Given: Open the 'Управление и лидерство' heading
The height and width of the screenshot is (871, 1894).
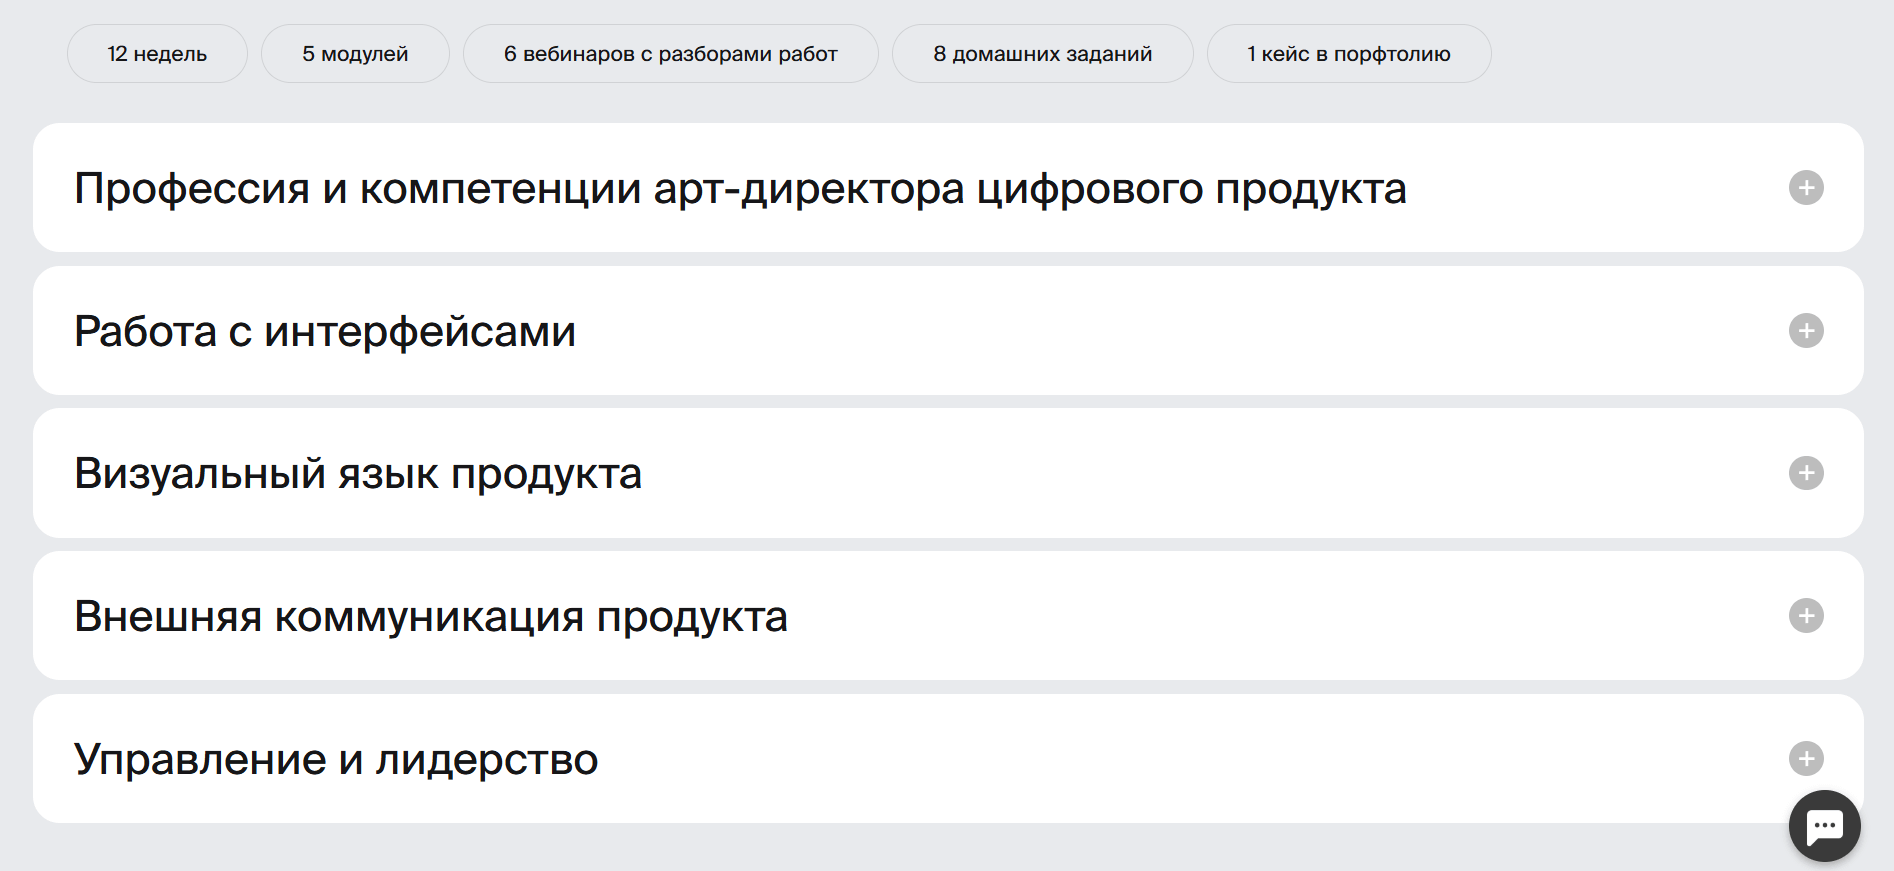Looking at the screenshot, I should click(336, 760).
